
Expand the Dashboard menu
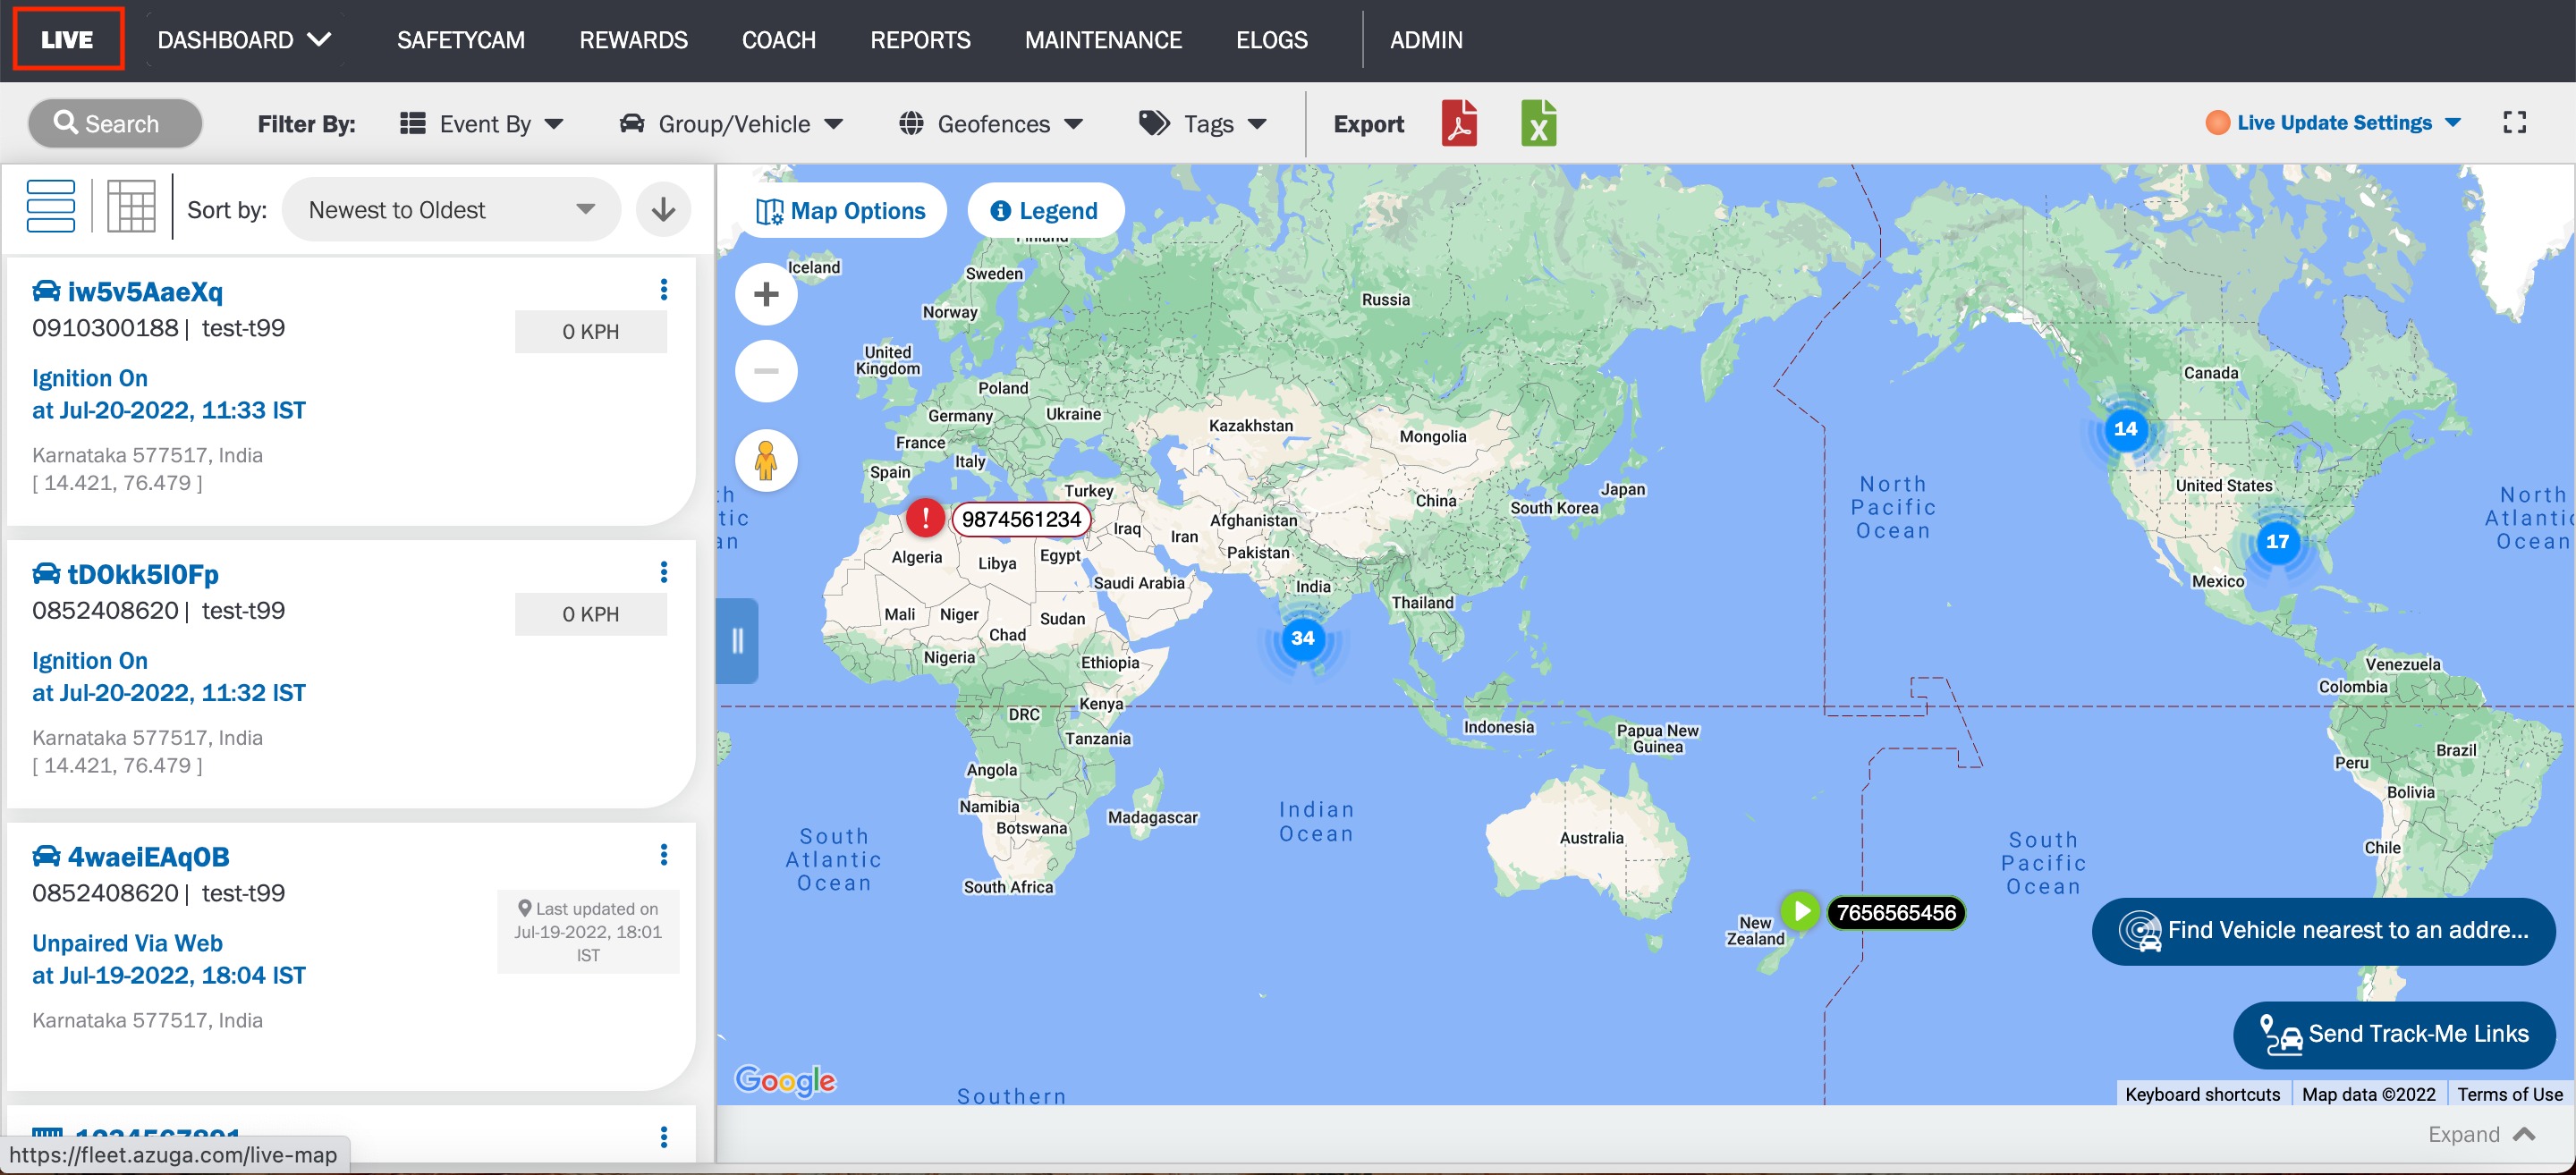[244, 40]
